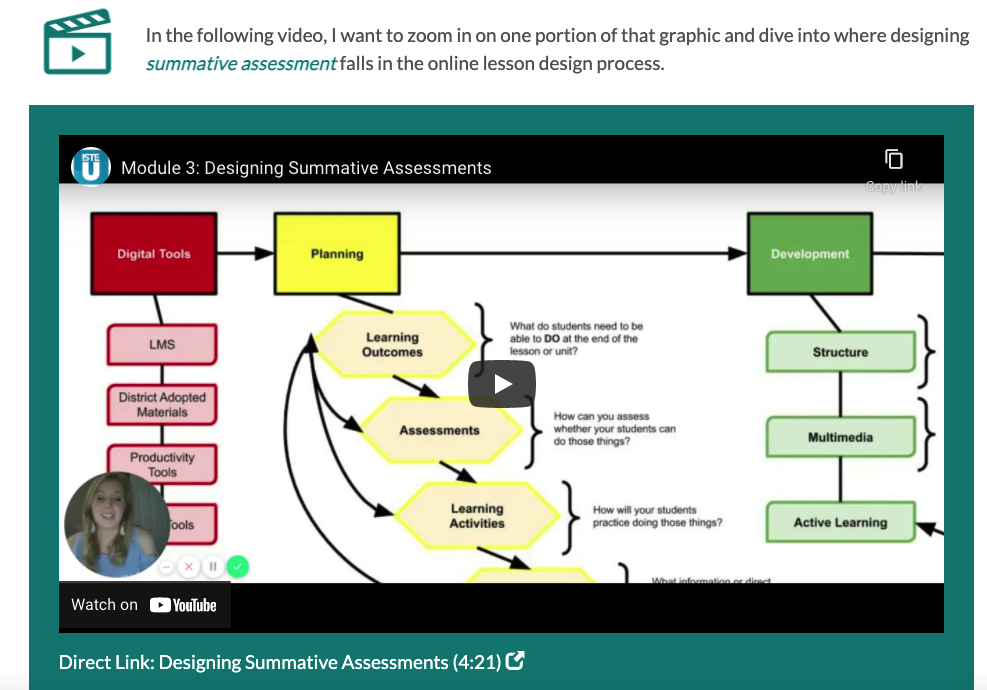Click the Copy link icon
The height and width of the screenshot is (690, 987).
point(893,159)
